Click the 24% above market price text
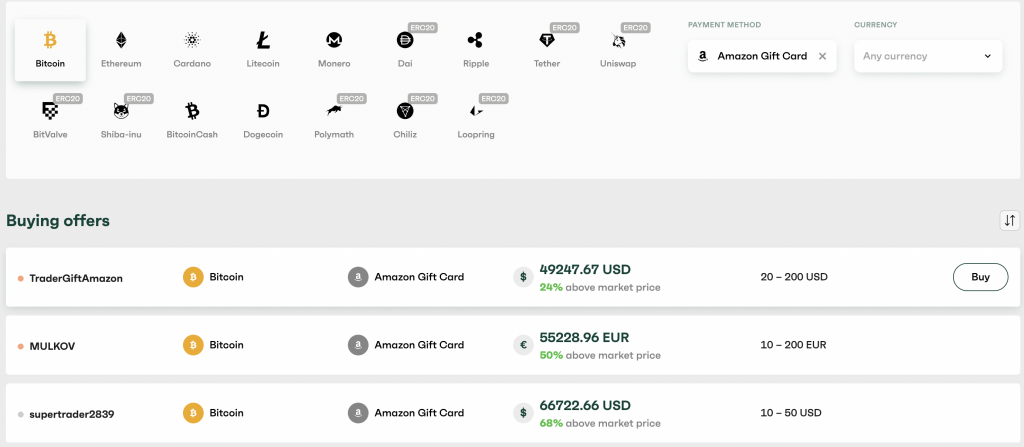This screenshot has height=447, width=1024. click(600, 288)
